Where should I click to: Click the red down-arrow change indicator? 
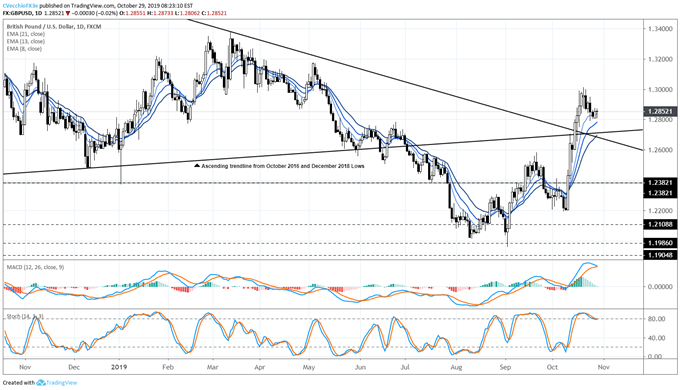pyautogui.click(x=68, y=13)
